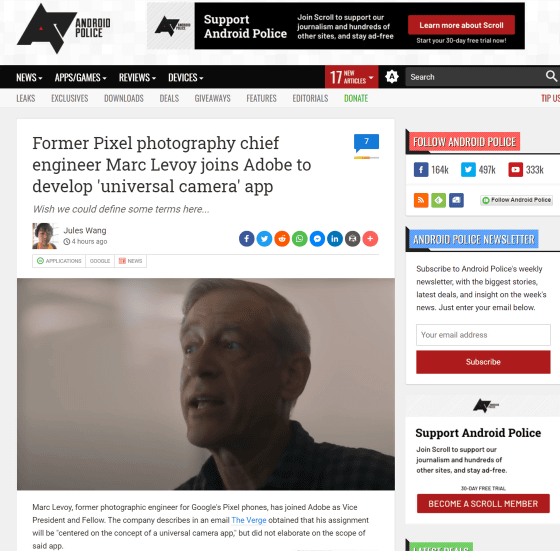Image resolution: width=560 pixels, height=551 pixels.
Task: Open the 17 New Articles dropdown
Action: 351,77
